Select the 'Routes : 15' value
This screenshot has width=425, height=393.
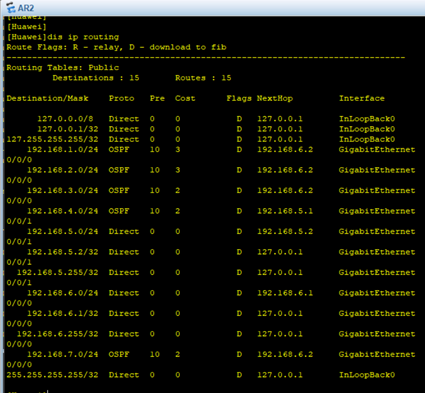point(203,78)
